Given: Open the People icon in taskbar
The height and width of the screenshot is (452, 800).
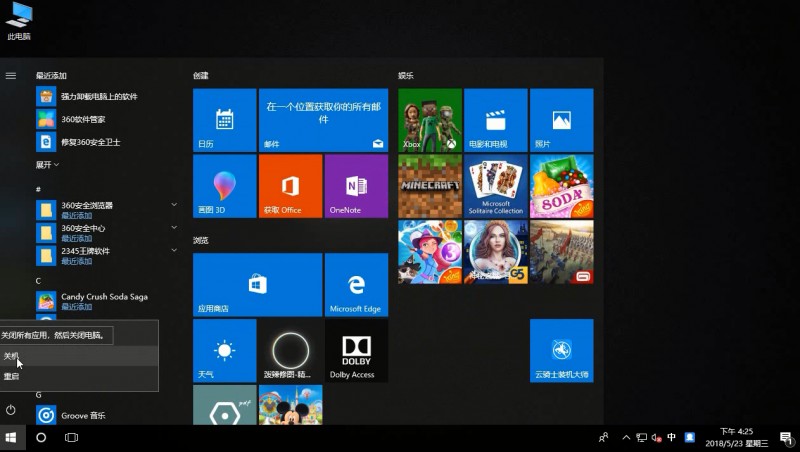Looking at the screenshot, I should pyautogui.click(x=604, y=438).
